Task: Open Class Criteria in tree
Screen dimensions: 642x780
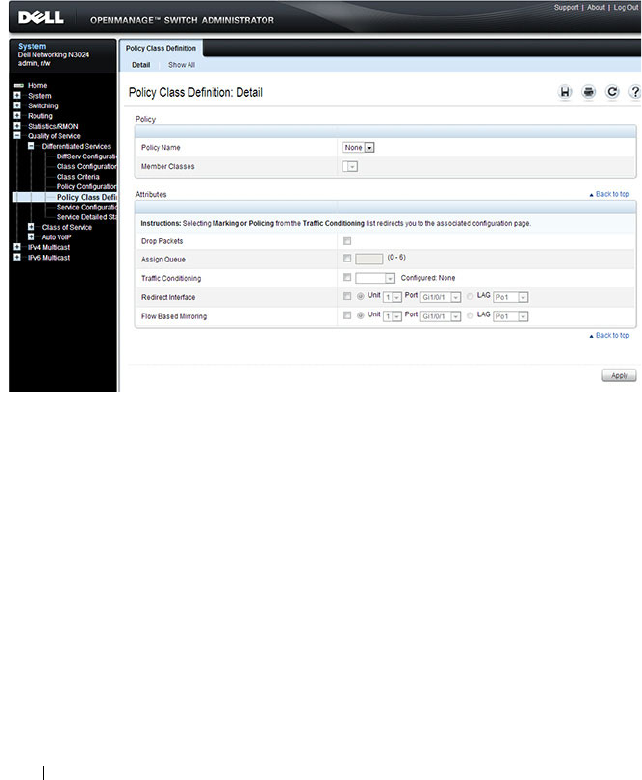Action: 78,177
